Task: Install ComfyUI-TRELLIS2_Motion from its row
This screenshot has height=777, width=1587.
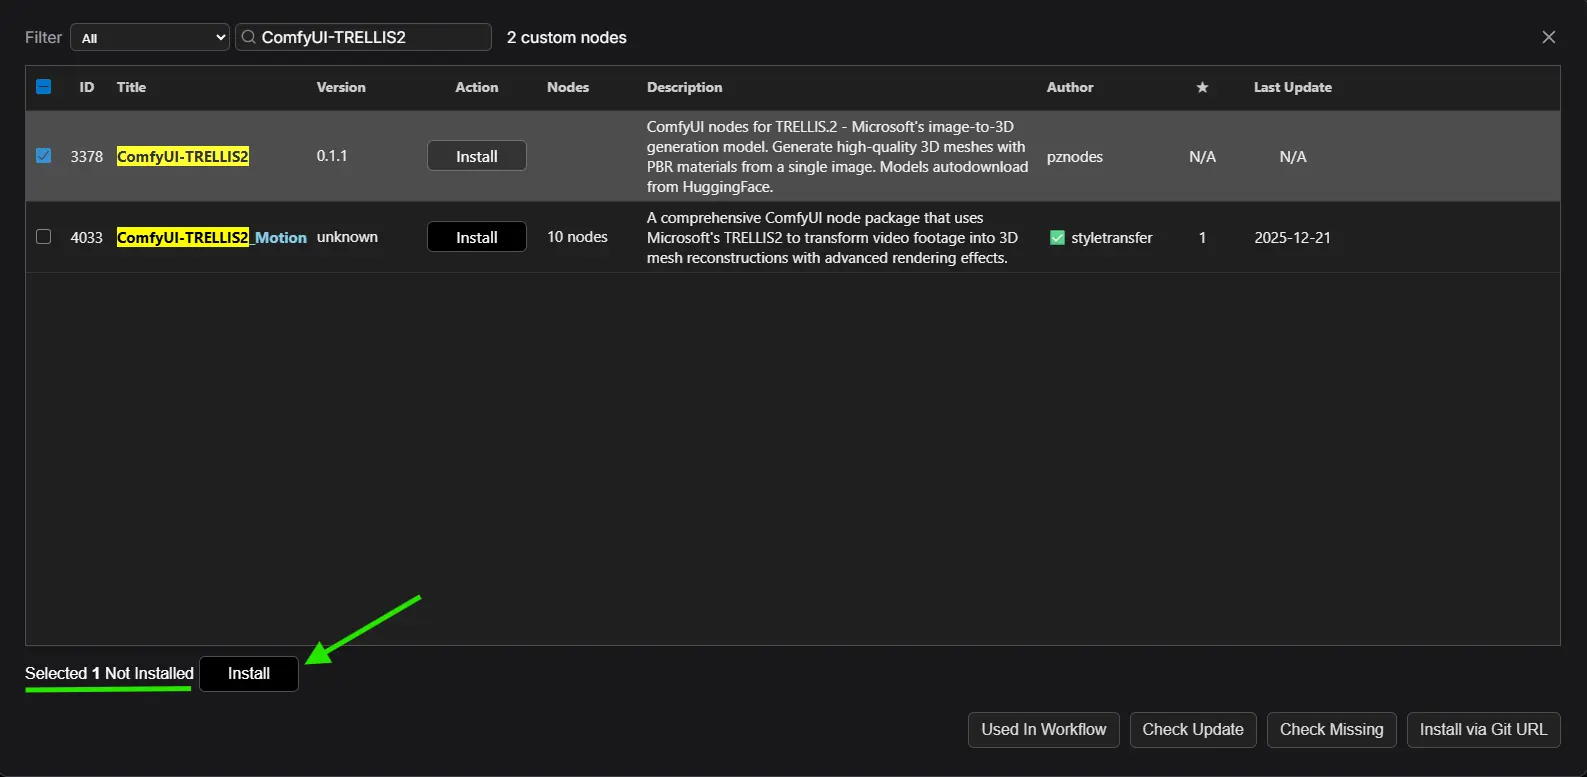Action: [476, 237]
